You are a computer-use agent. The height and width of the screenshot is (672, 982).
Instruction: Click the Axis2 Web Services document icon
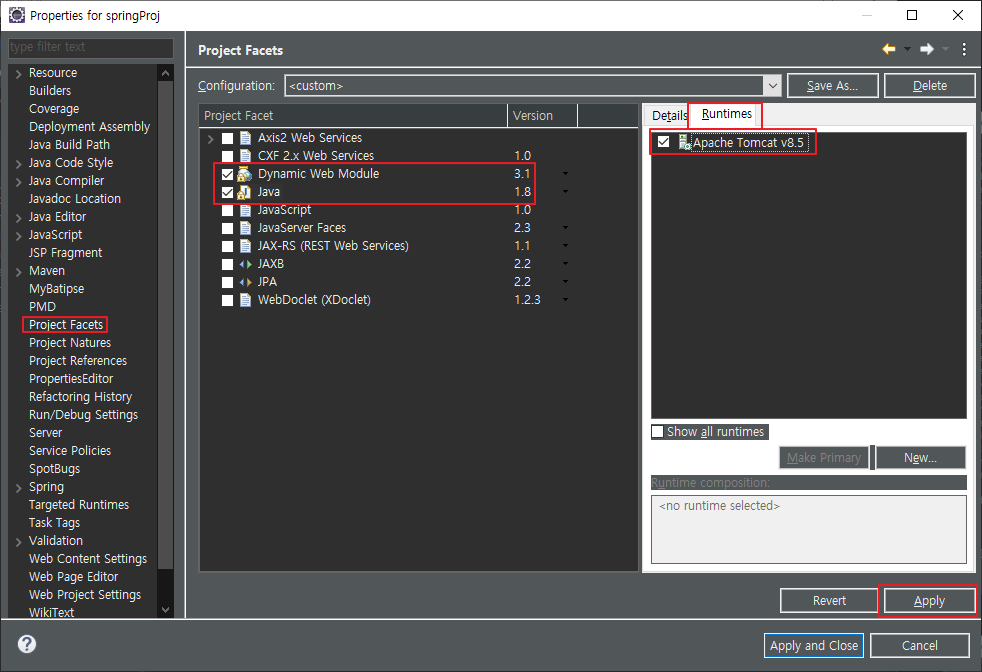tap(246, 138)
